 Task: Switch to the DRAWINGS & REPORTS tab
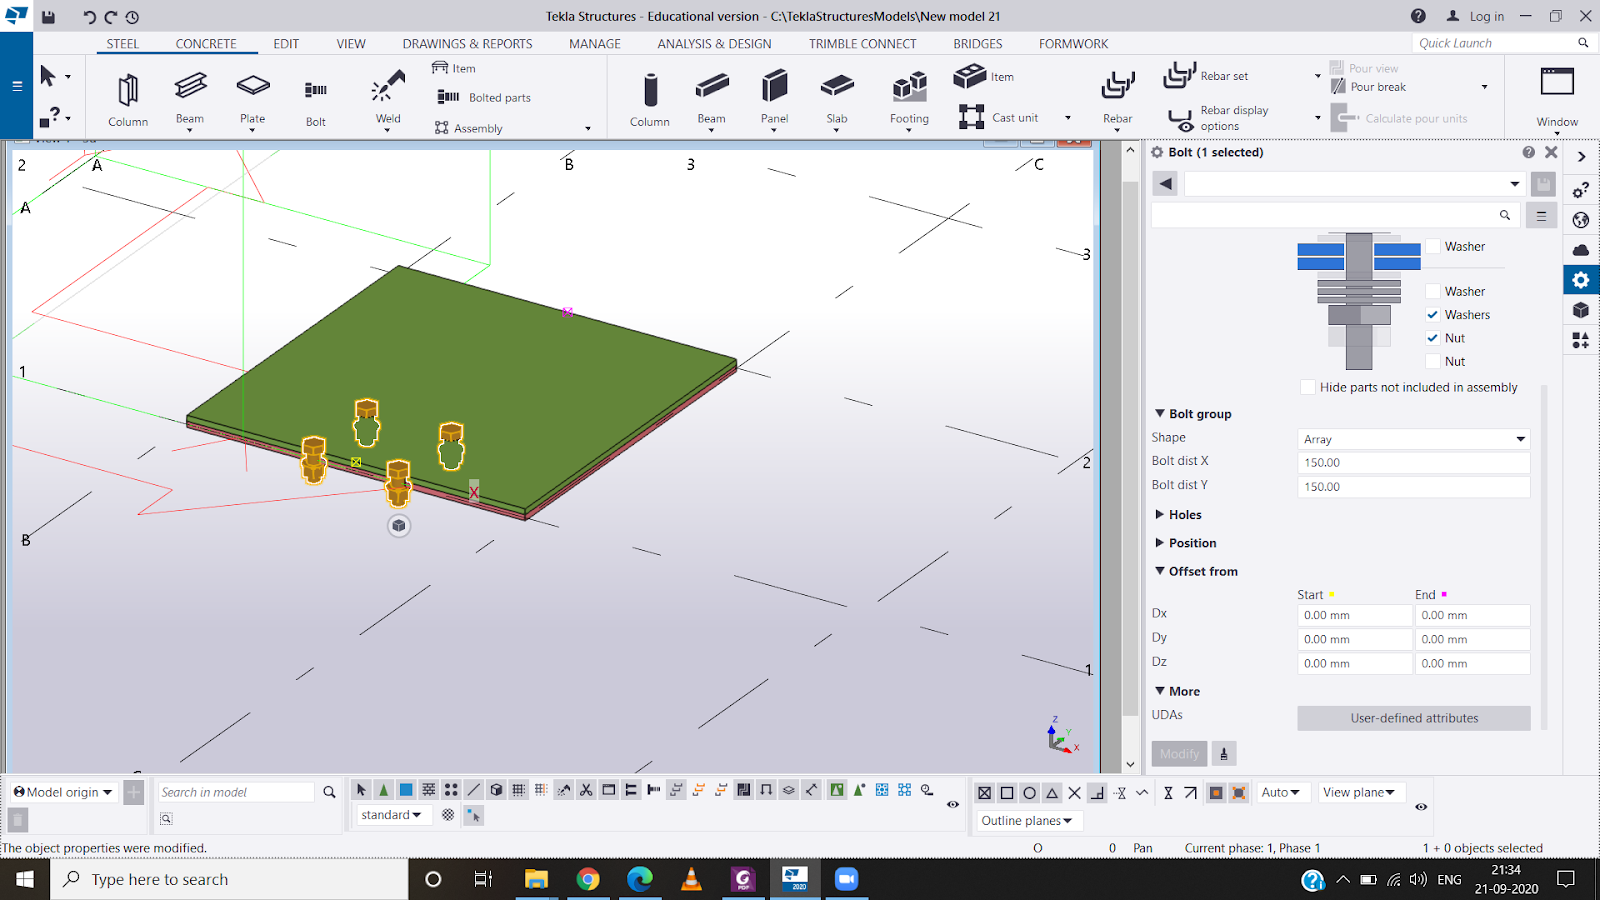pyautogui.click(x=467, y=44)
